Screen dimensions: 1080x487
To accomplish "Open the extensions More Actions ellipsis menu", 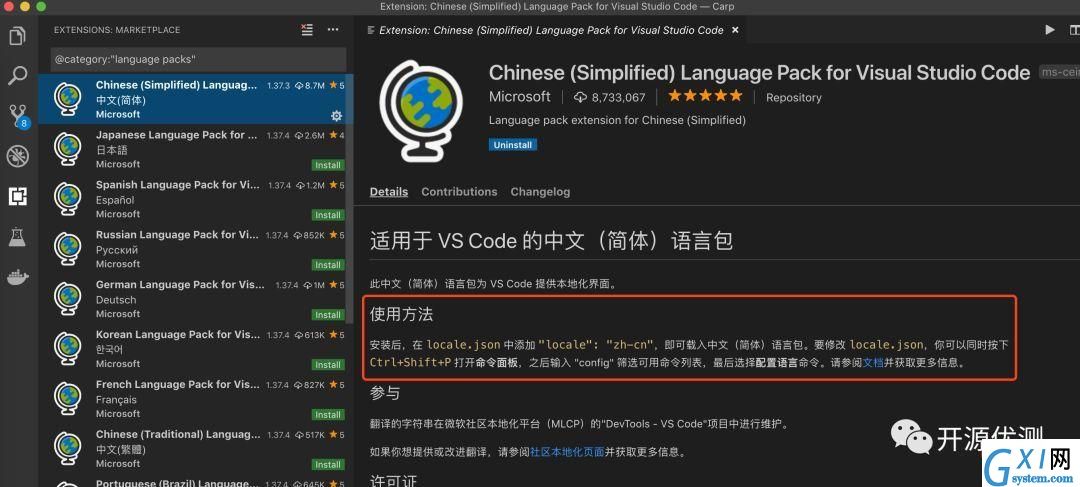I will [333, 30].
